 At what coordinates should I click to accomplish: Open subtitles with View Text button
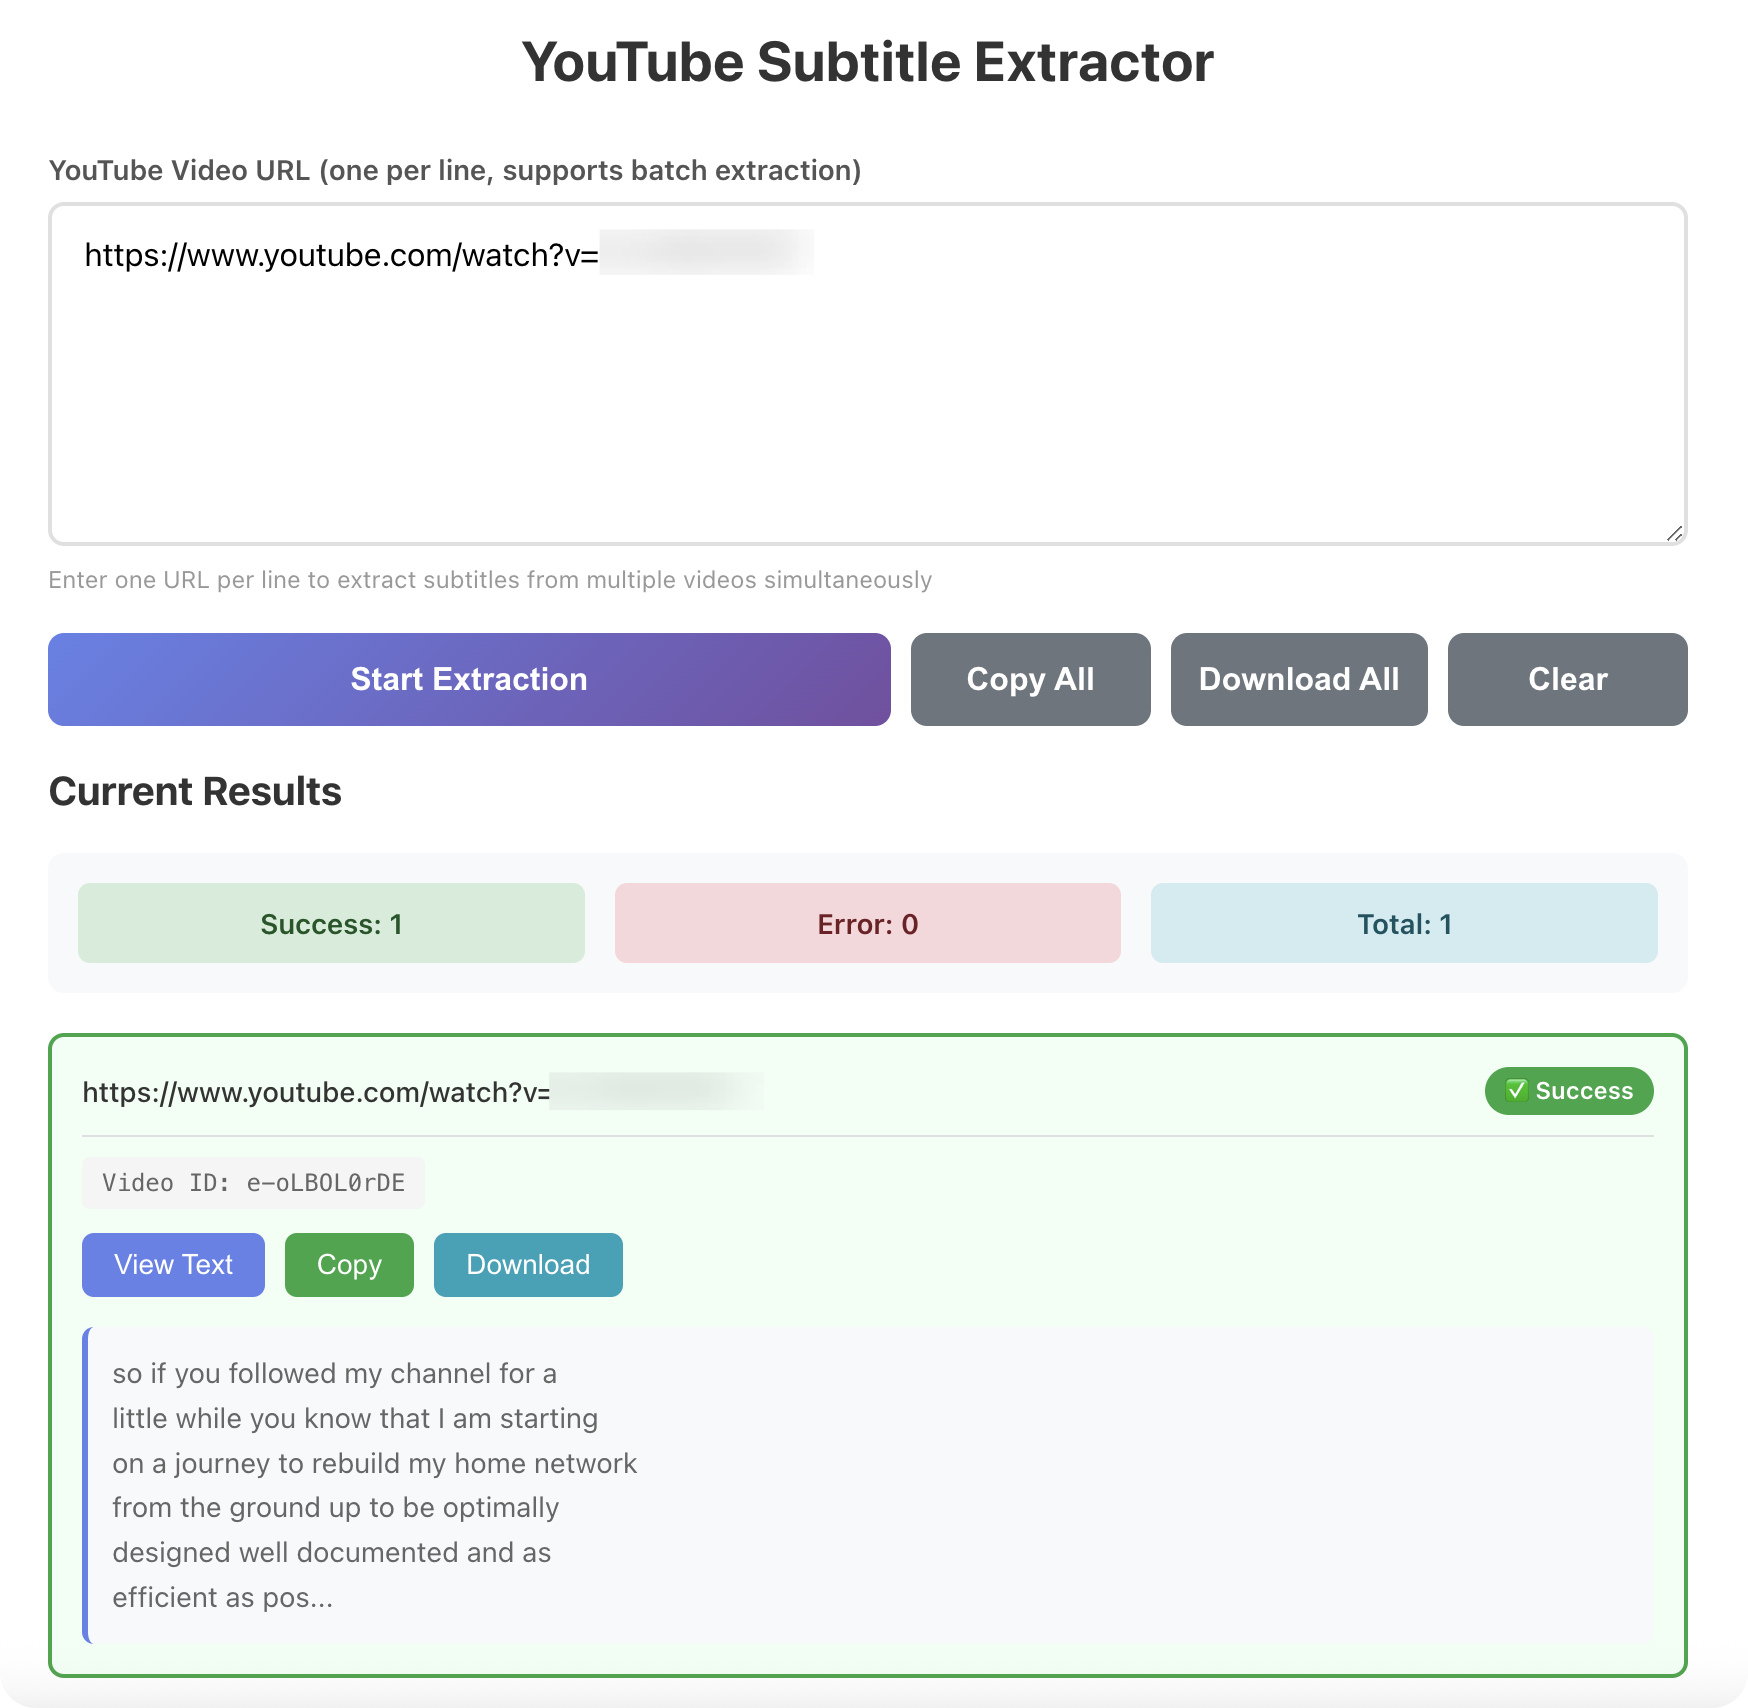coord(173,1265)
